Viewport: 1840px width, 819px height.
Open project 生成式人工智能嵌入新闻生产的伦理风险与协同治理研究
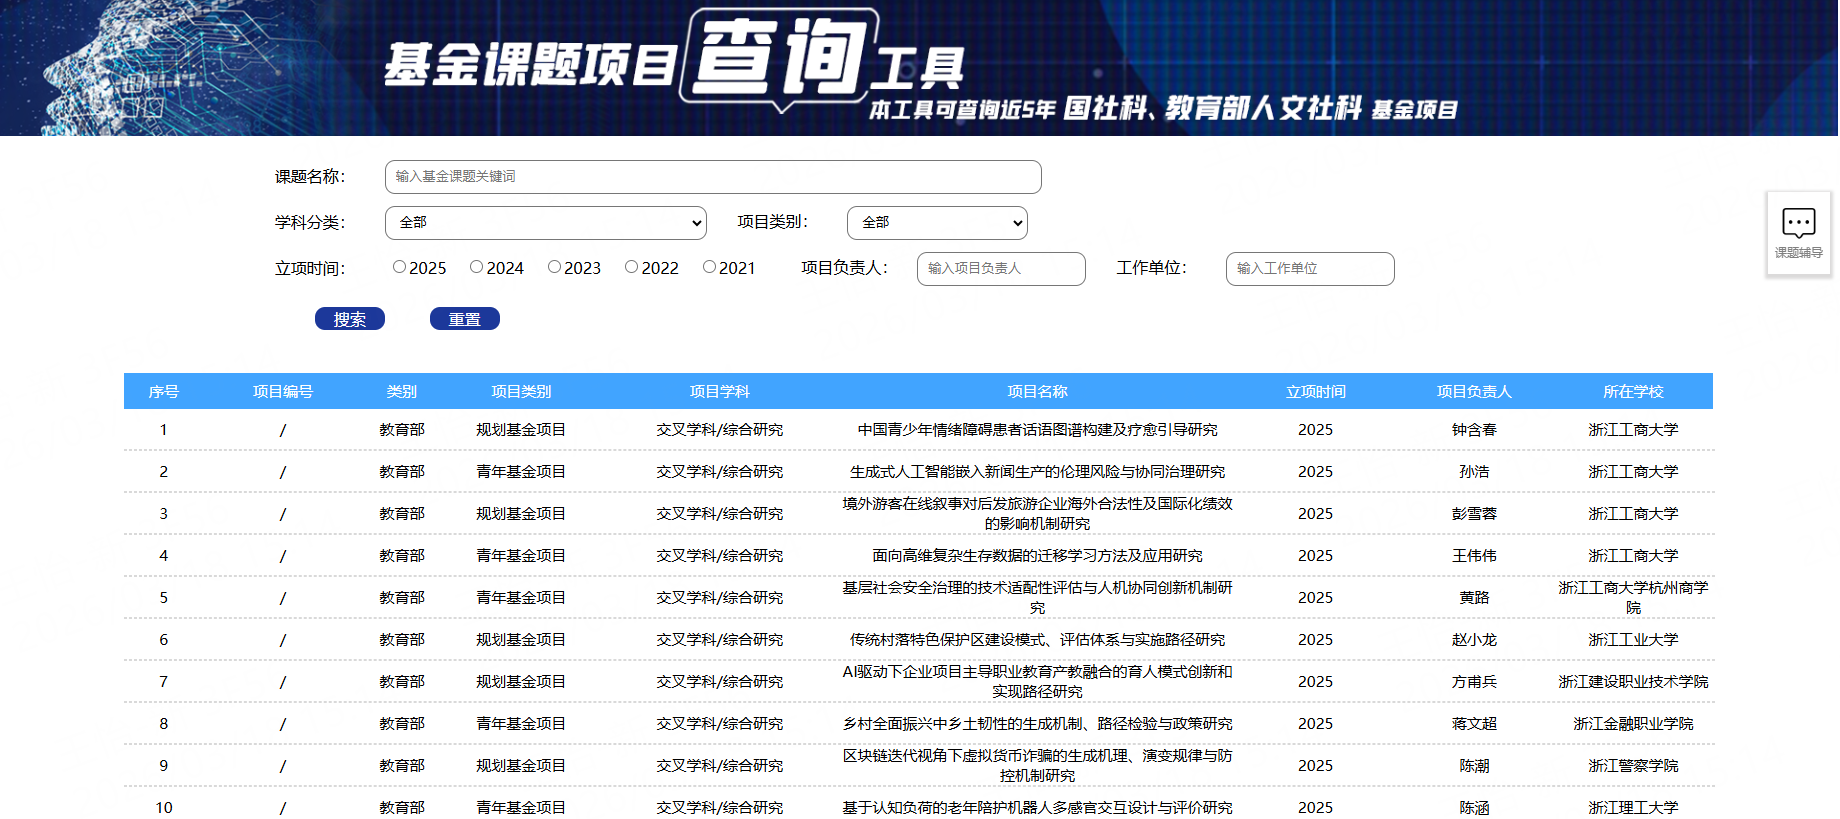point(1037,472)
